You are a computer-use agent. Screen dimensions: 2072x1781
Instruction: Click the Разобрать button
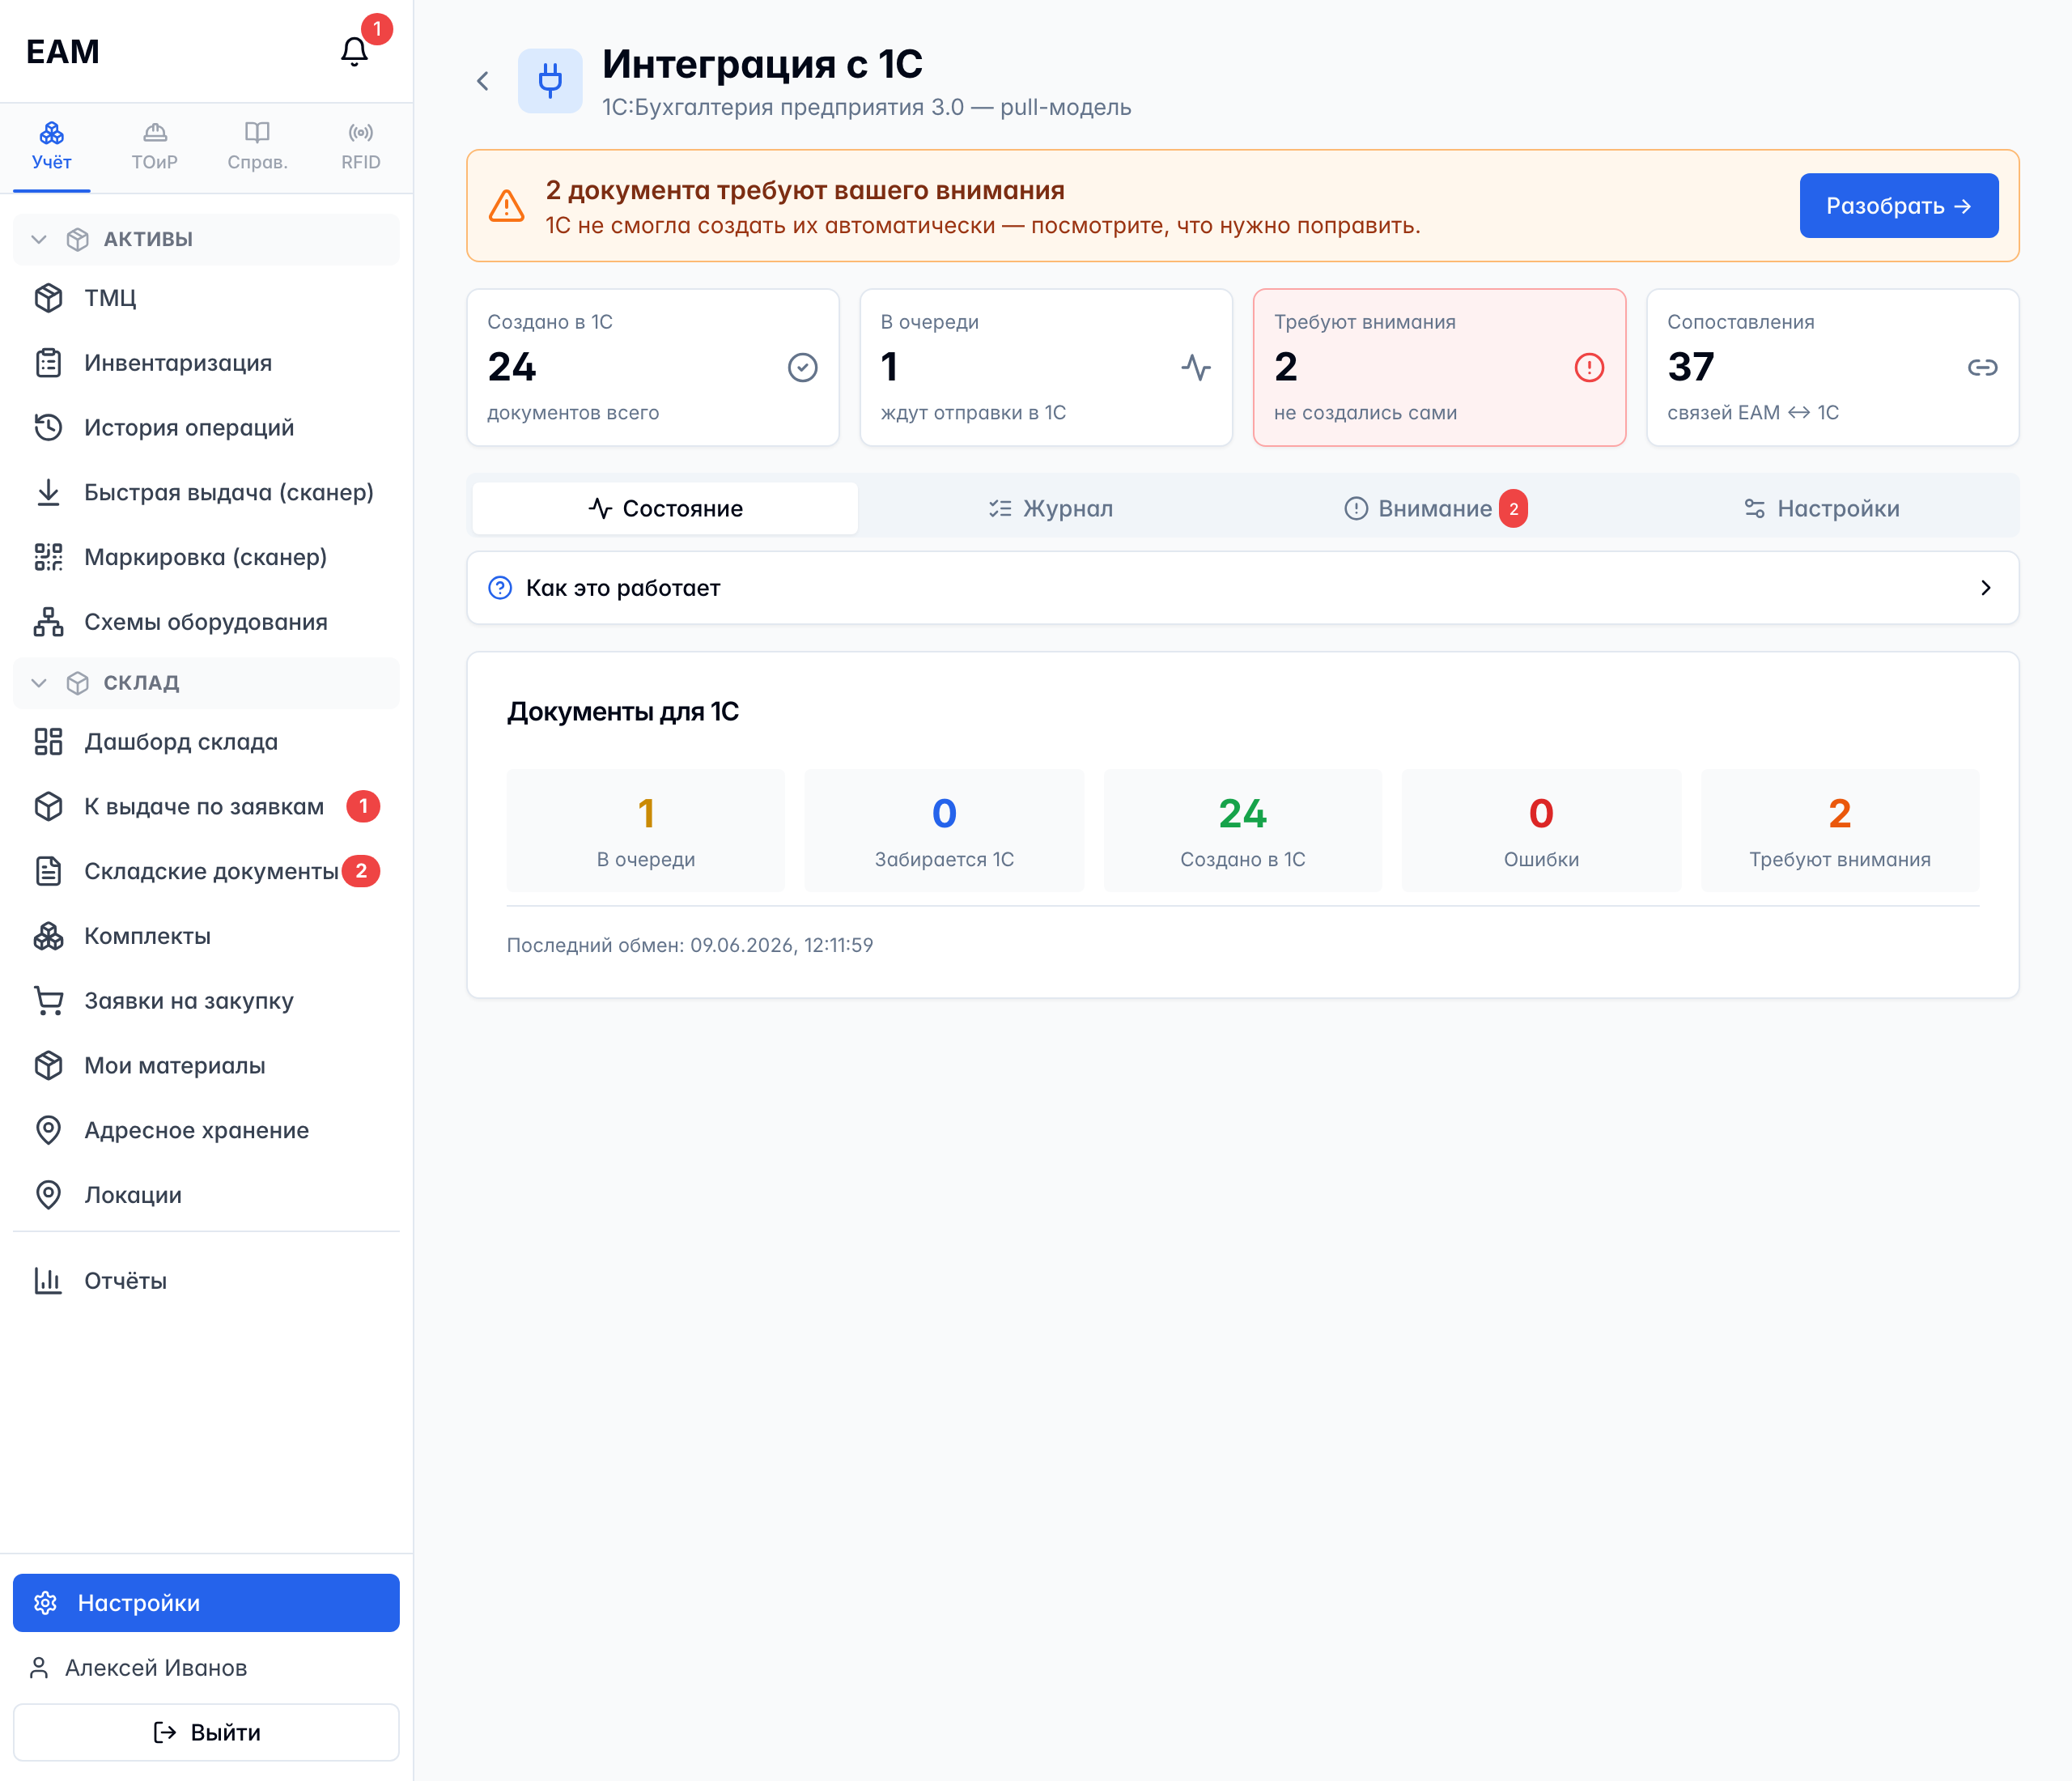tap(1898, 206)
